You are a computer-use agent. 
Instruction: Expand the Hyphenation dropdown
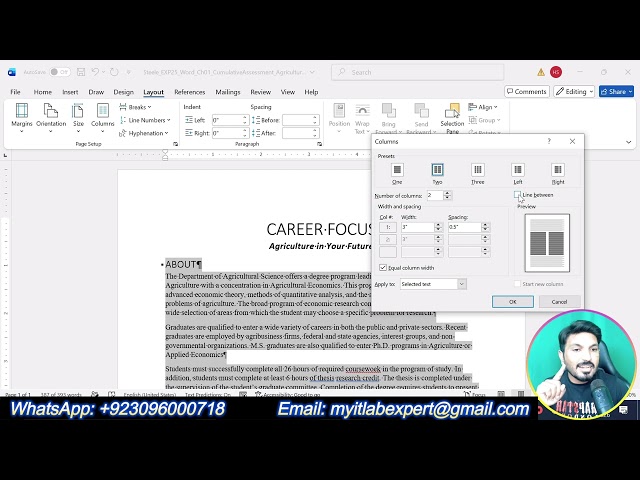(144, 133)
